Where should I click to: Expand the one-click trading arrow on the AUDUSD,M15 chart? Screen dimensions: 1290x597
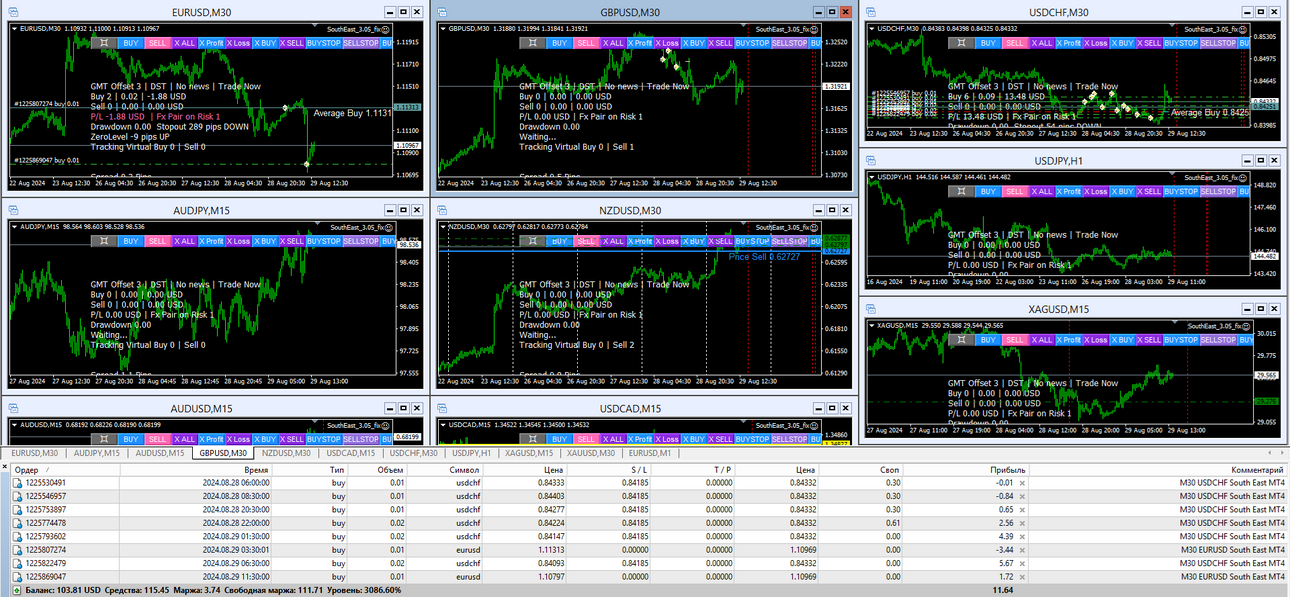tap(14, 425)
